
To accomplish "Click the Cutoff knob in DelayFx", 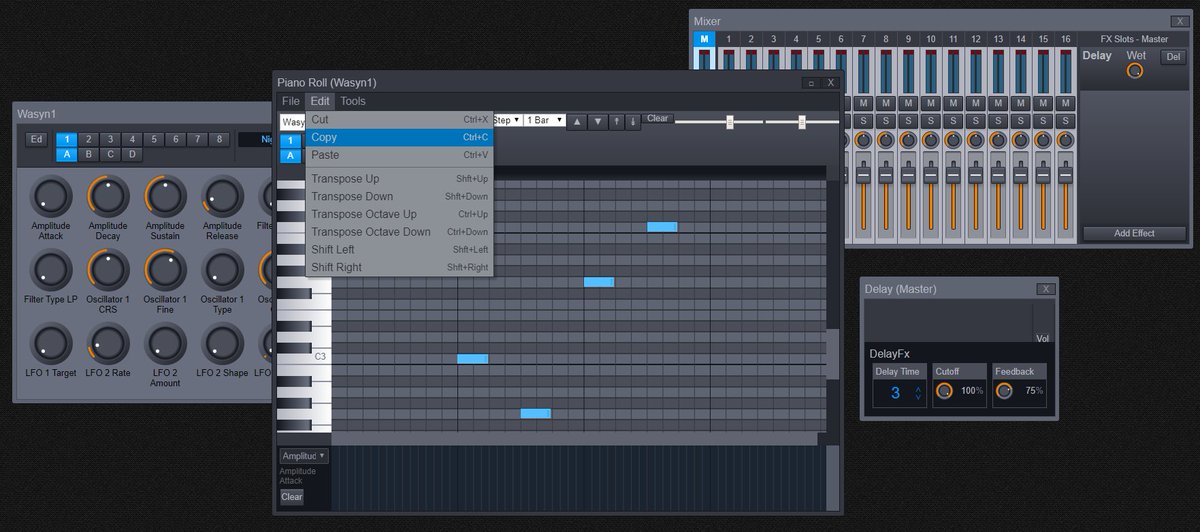I will pos(944,391).
